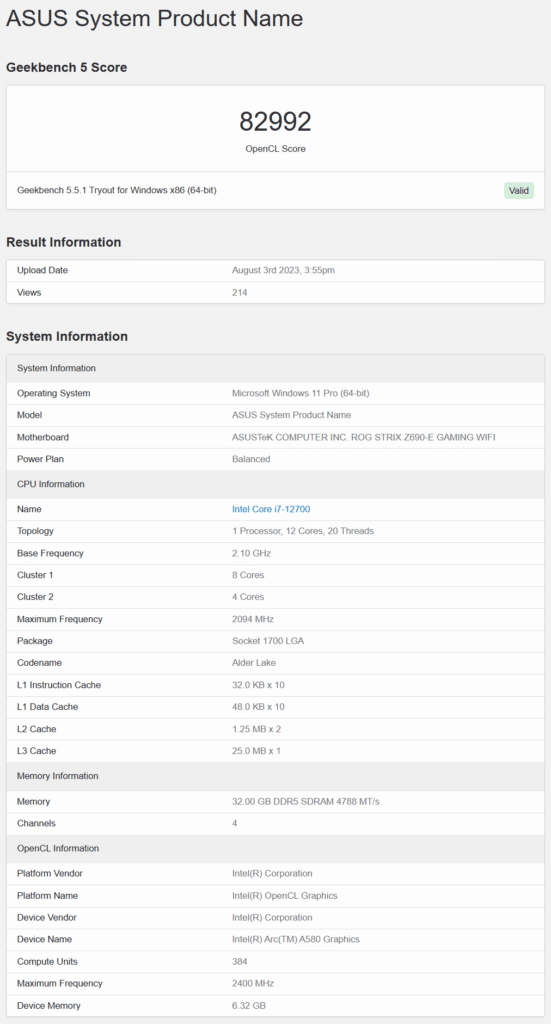The height and width of the screenshot is (1024, 551).
Task: Click the Device Name Arc A580 Graphics value
Action: click(296, 939)
